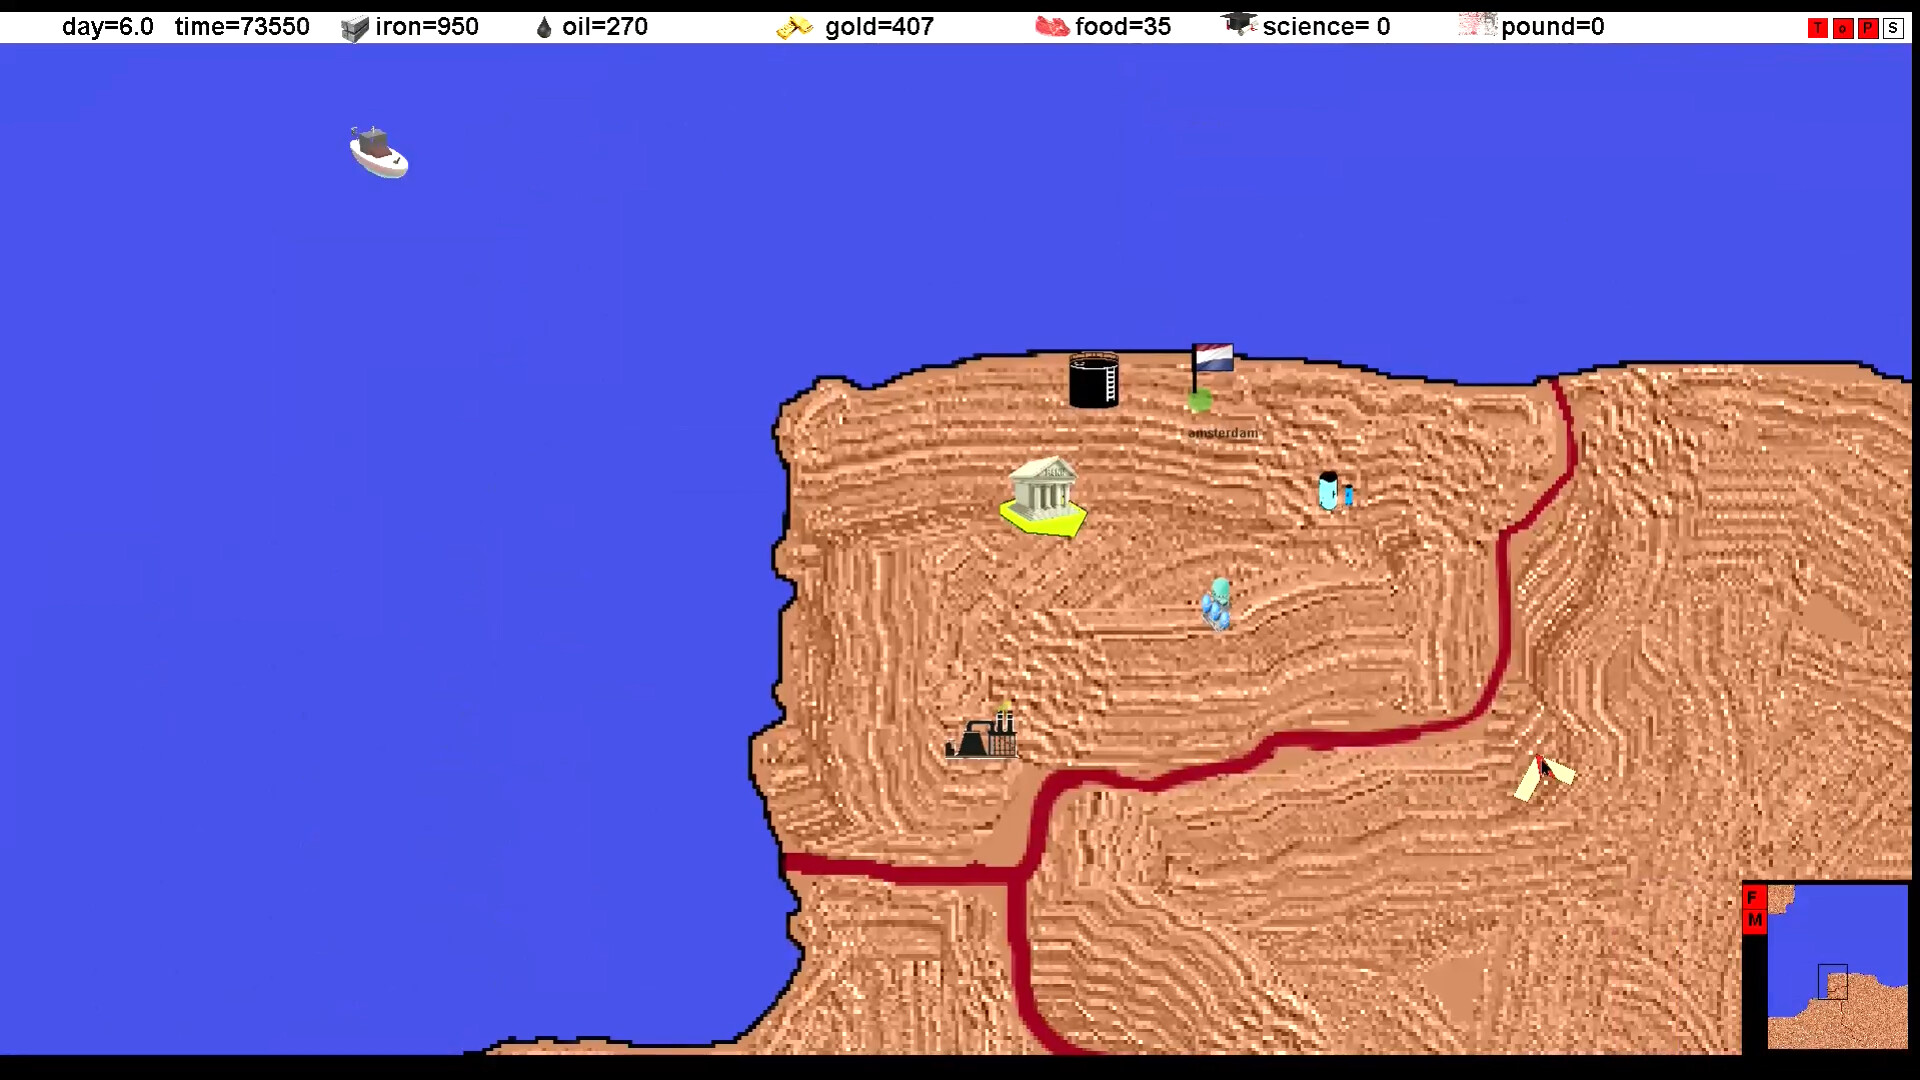
Task: Toggle the red T button
Action: (1817, 28)
